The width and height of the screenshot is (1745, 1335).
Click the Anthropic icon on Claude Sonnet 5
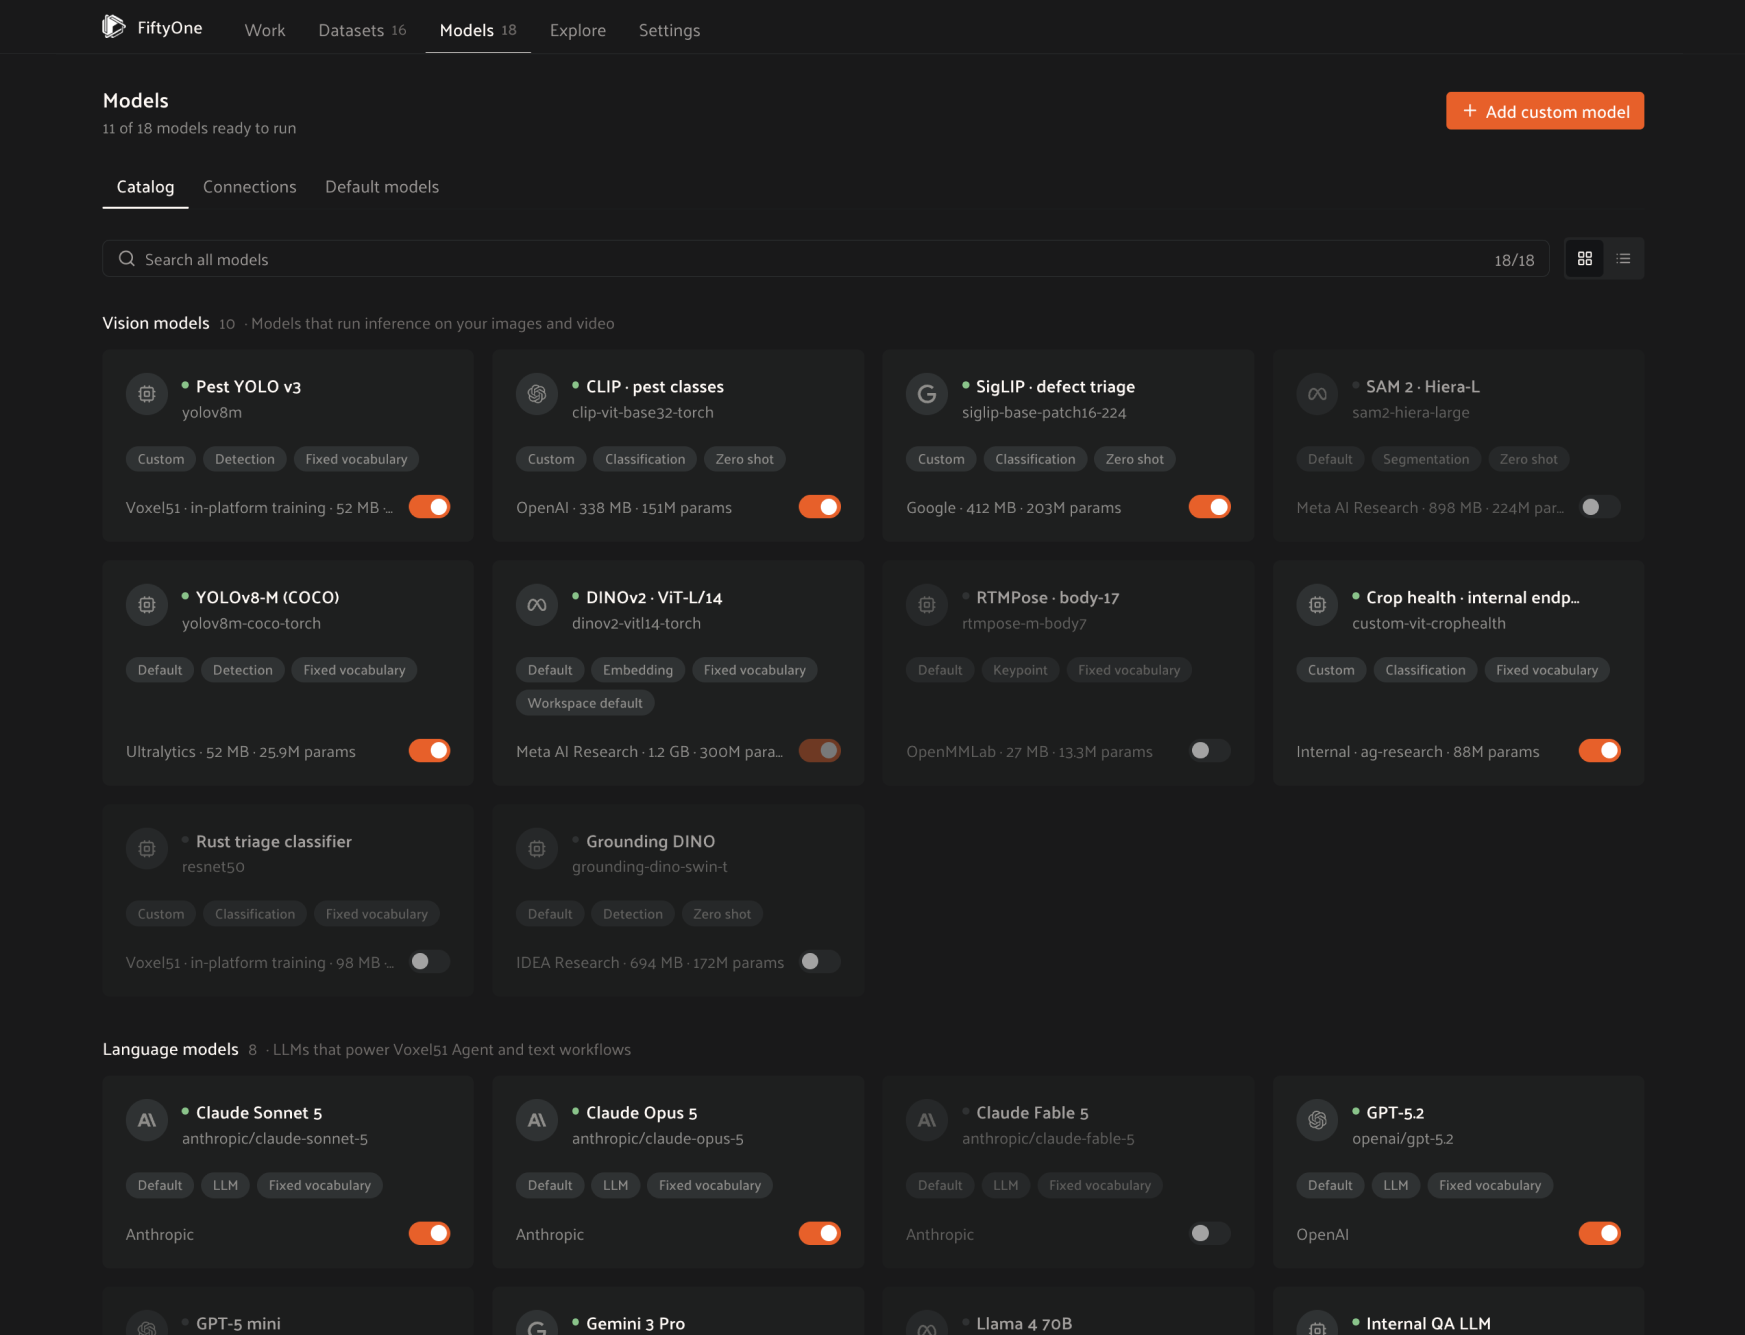click(147, 1120)
